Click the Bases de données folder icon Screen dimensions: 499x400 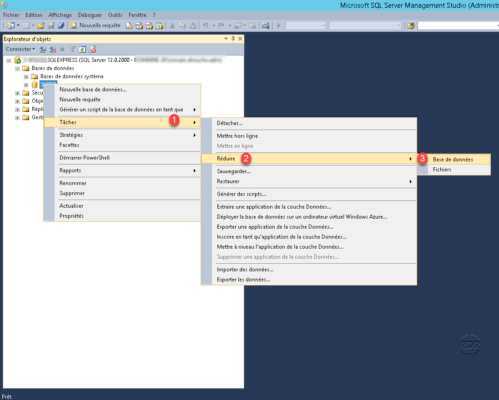point(26,68)
